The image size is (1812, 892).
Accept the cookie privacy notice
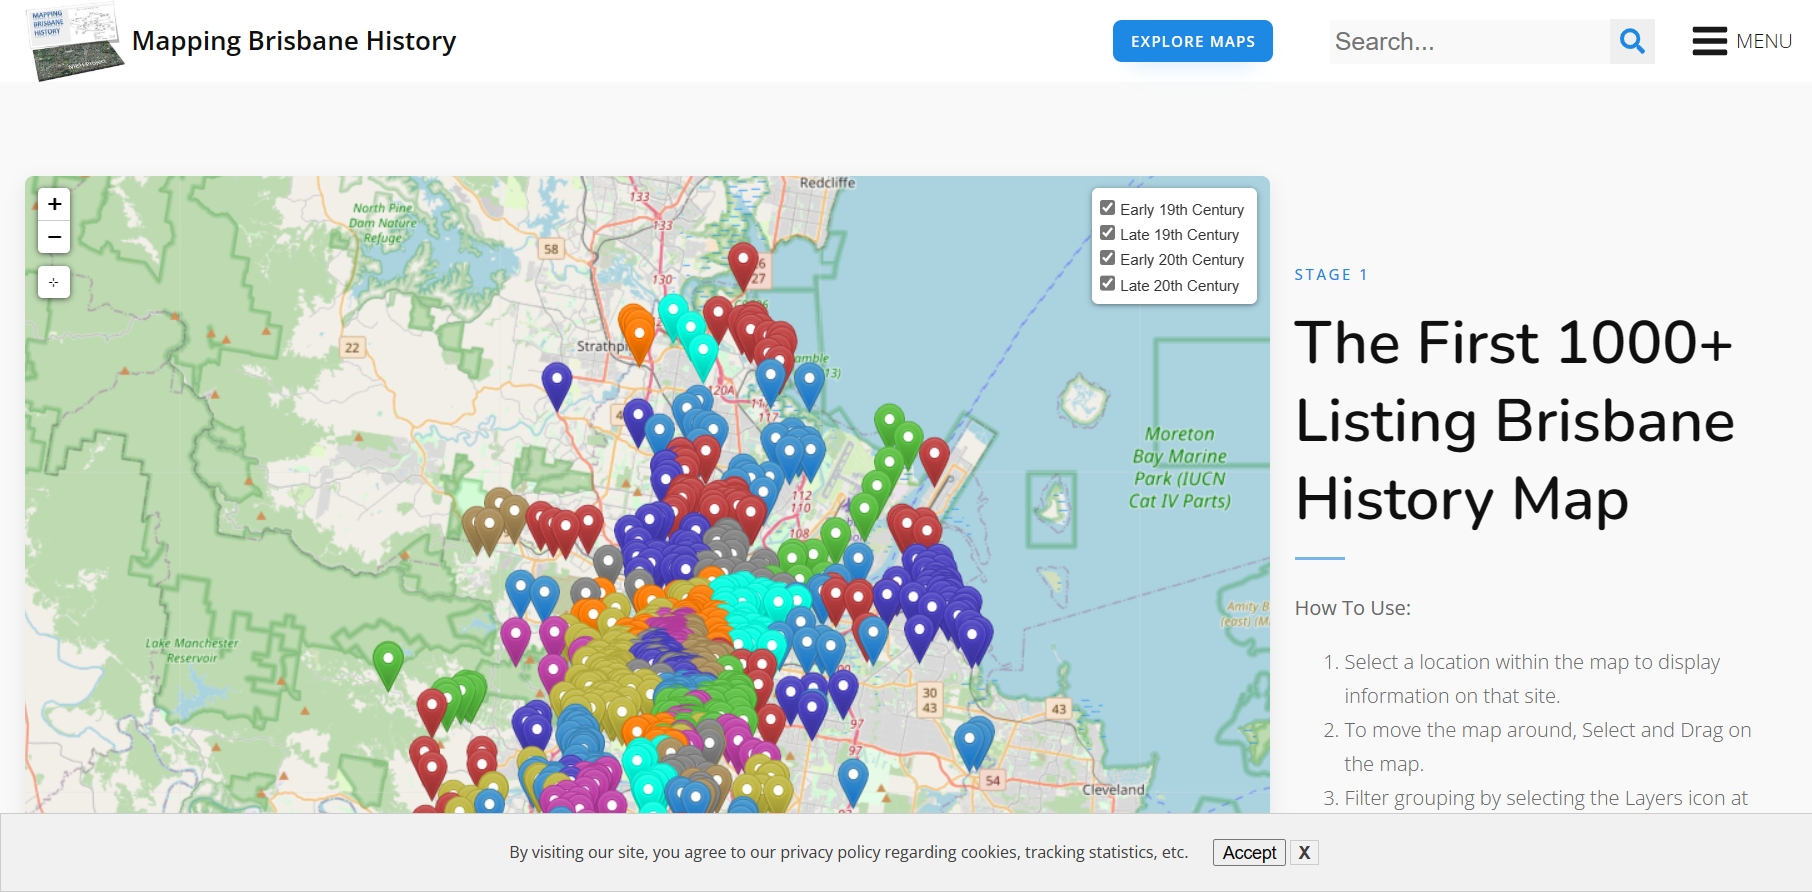pyautogui.click(x=1249, y=853)
